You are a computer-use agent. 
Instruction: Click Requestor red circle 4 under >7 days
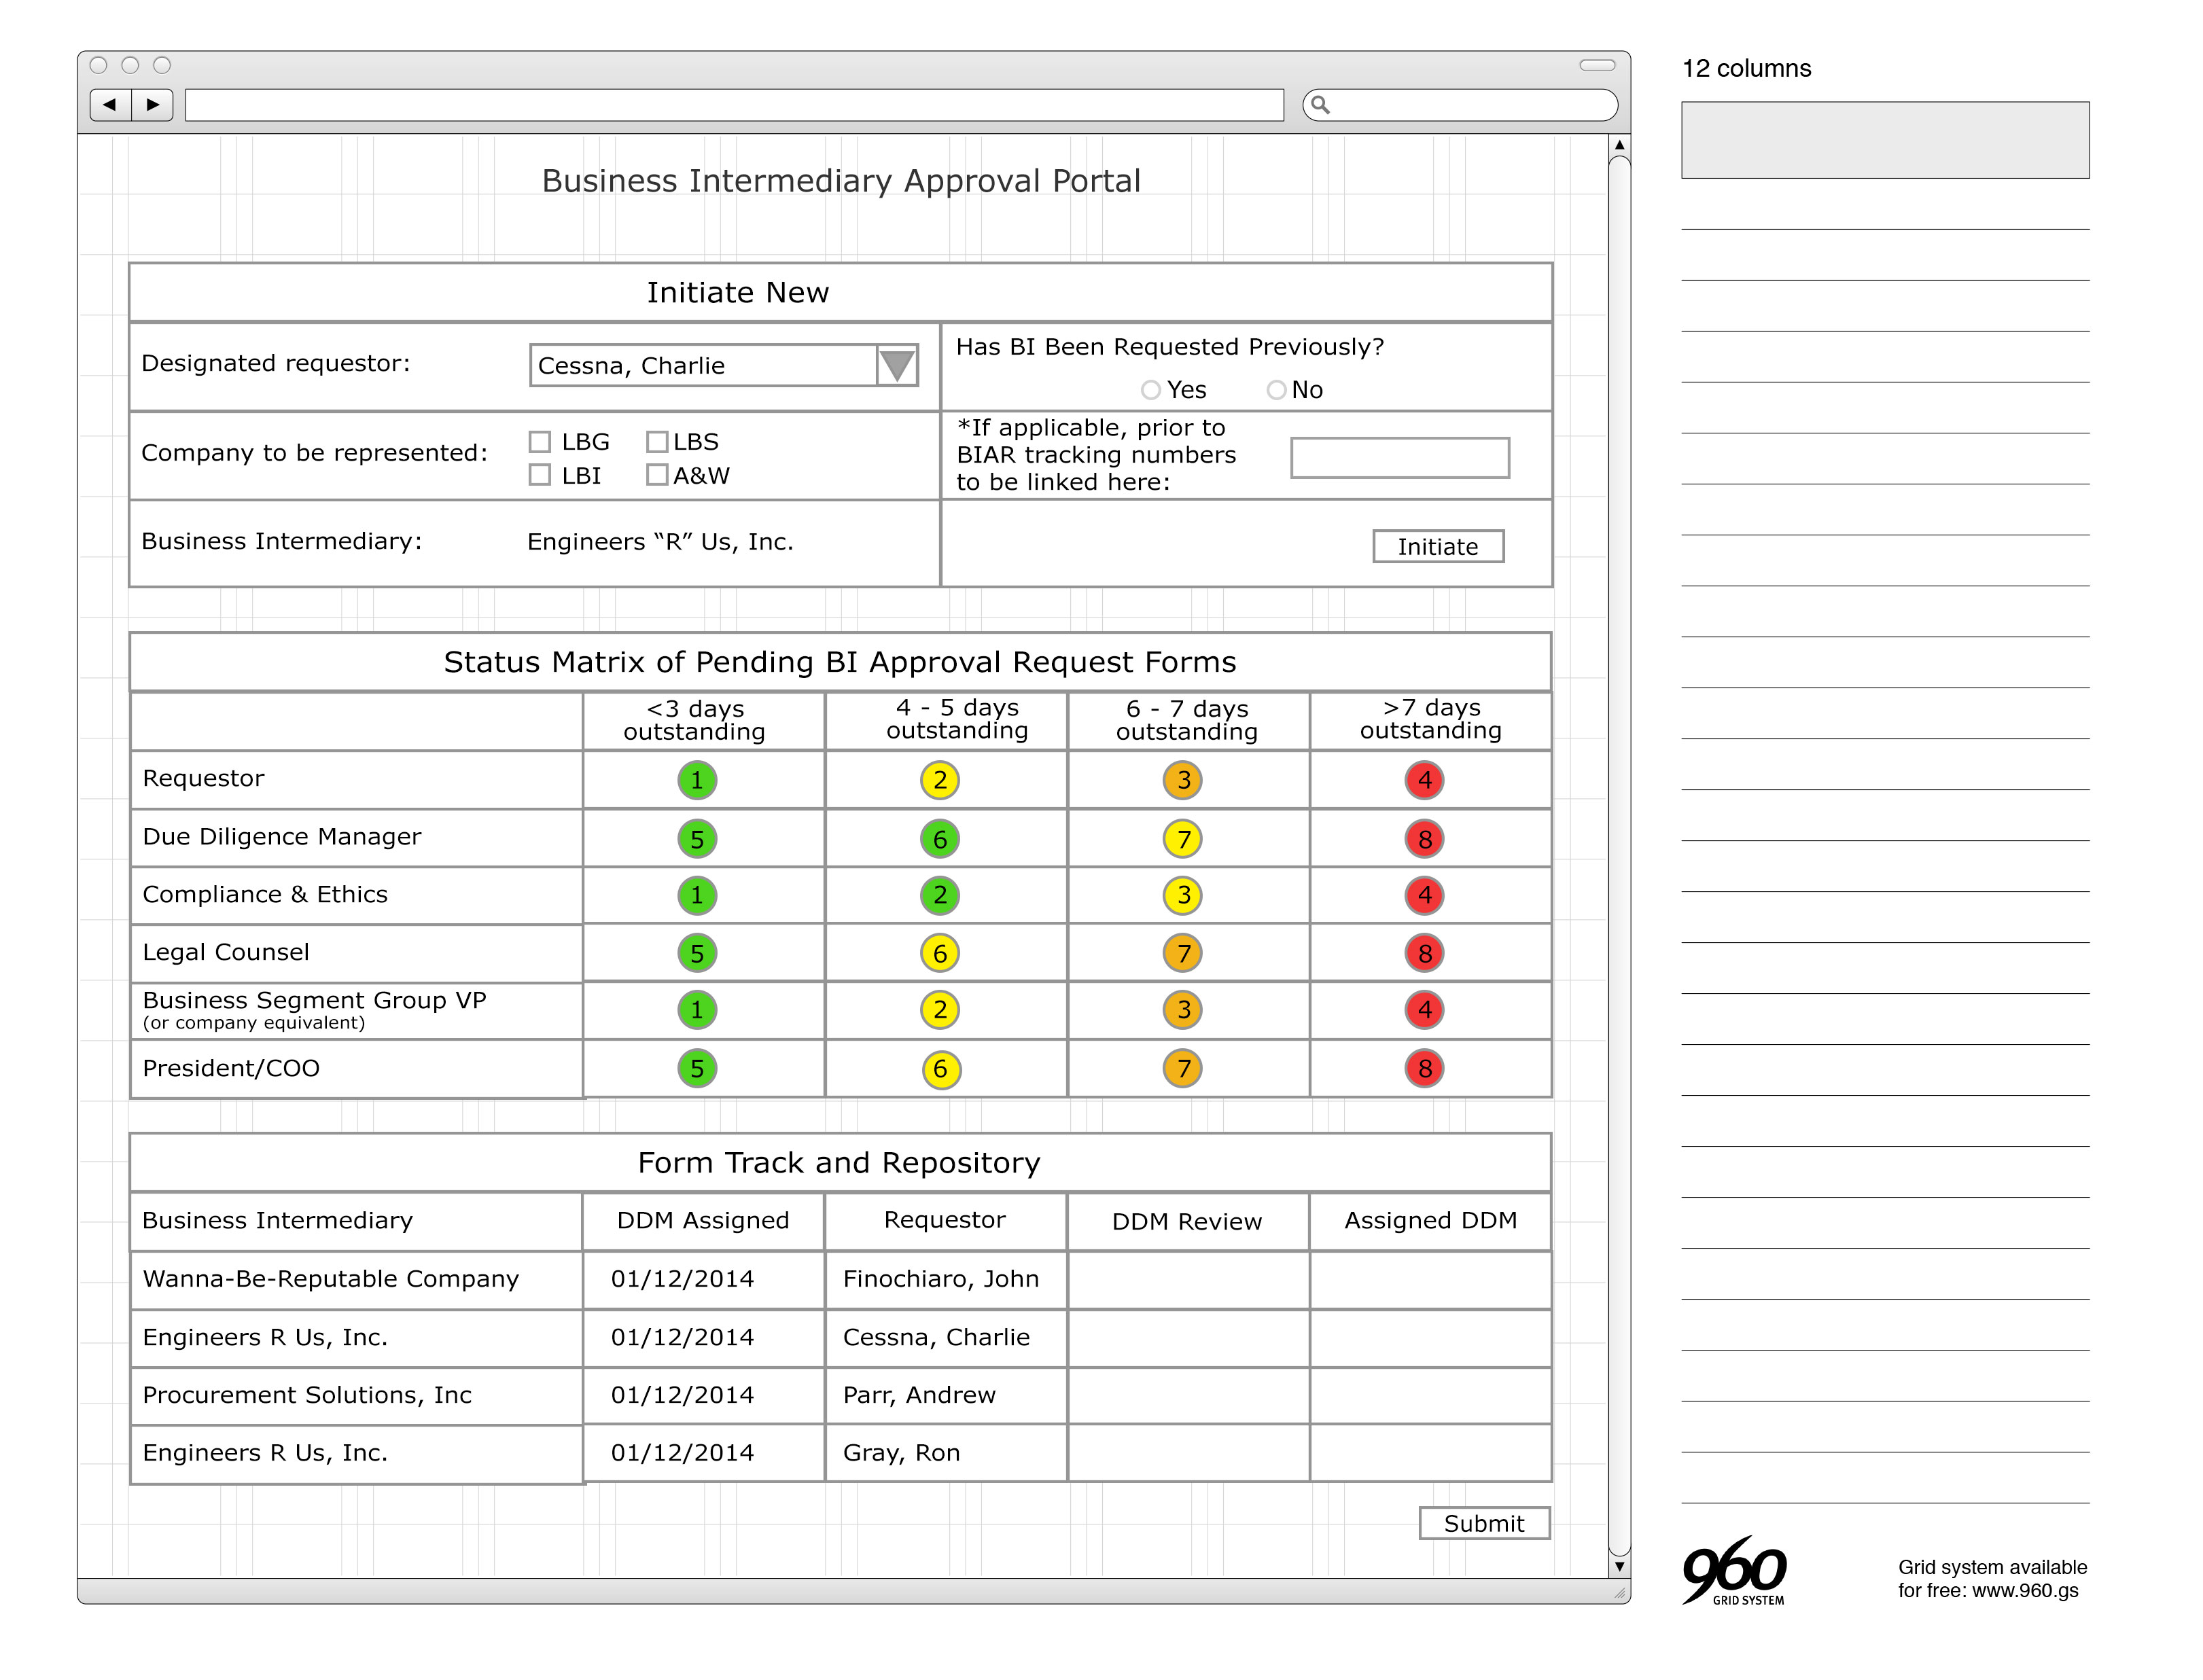click(x=1425, y=780)
